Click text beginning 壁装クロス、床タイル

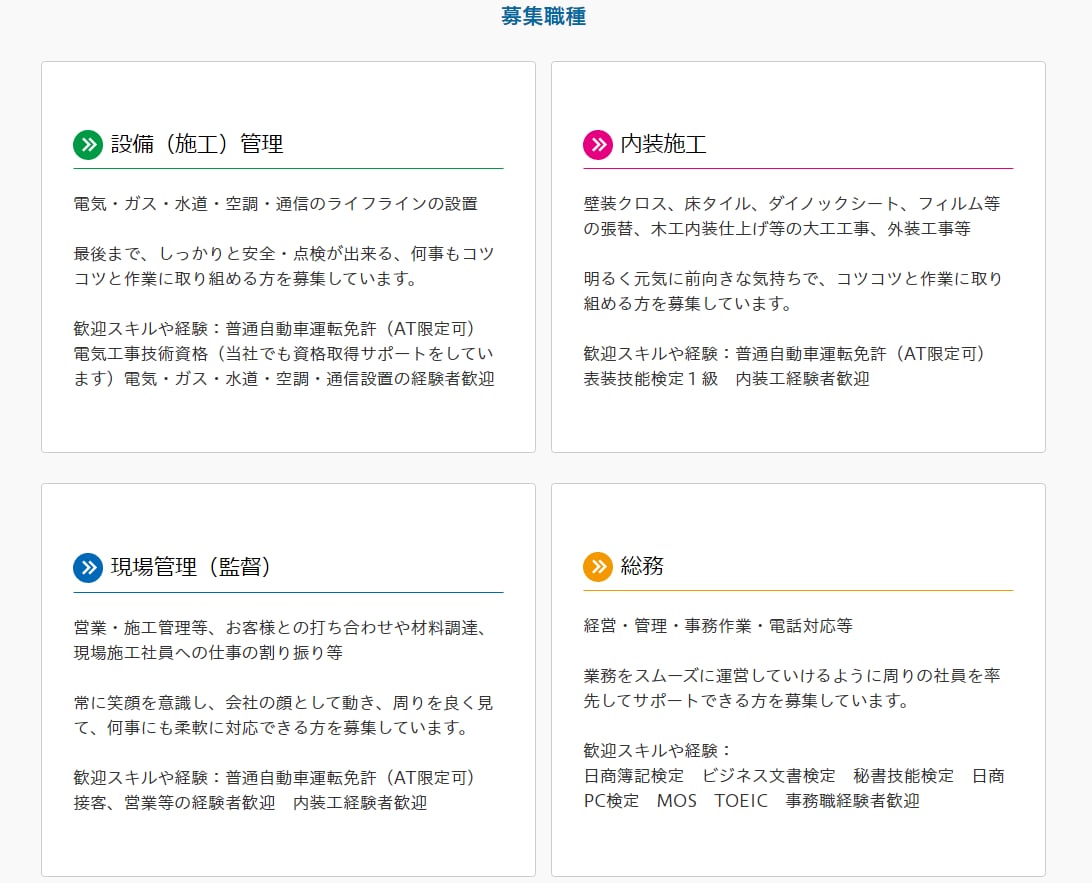(x=792, y=217)
